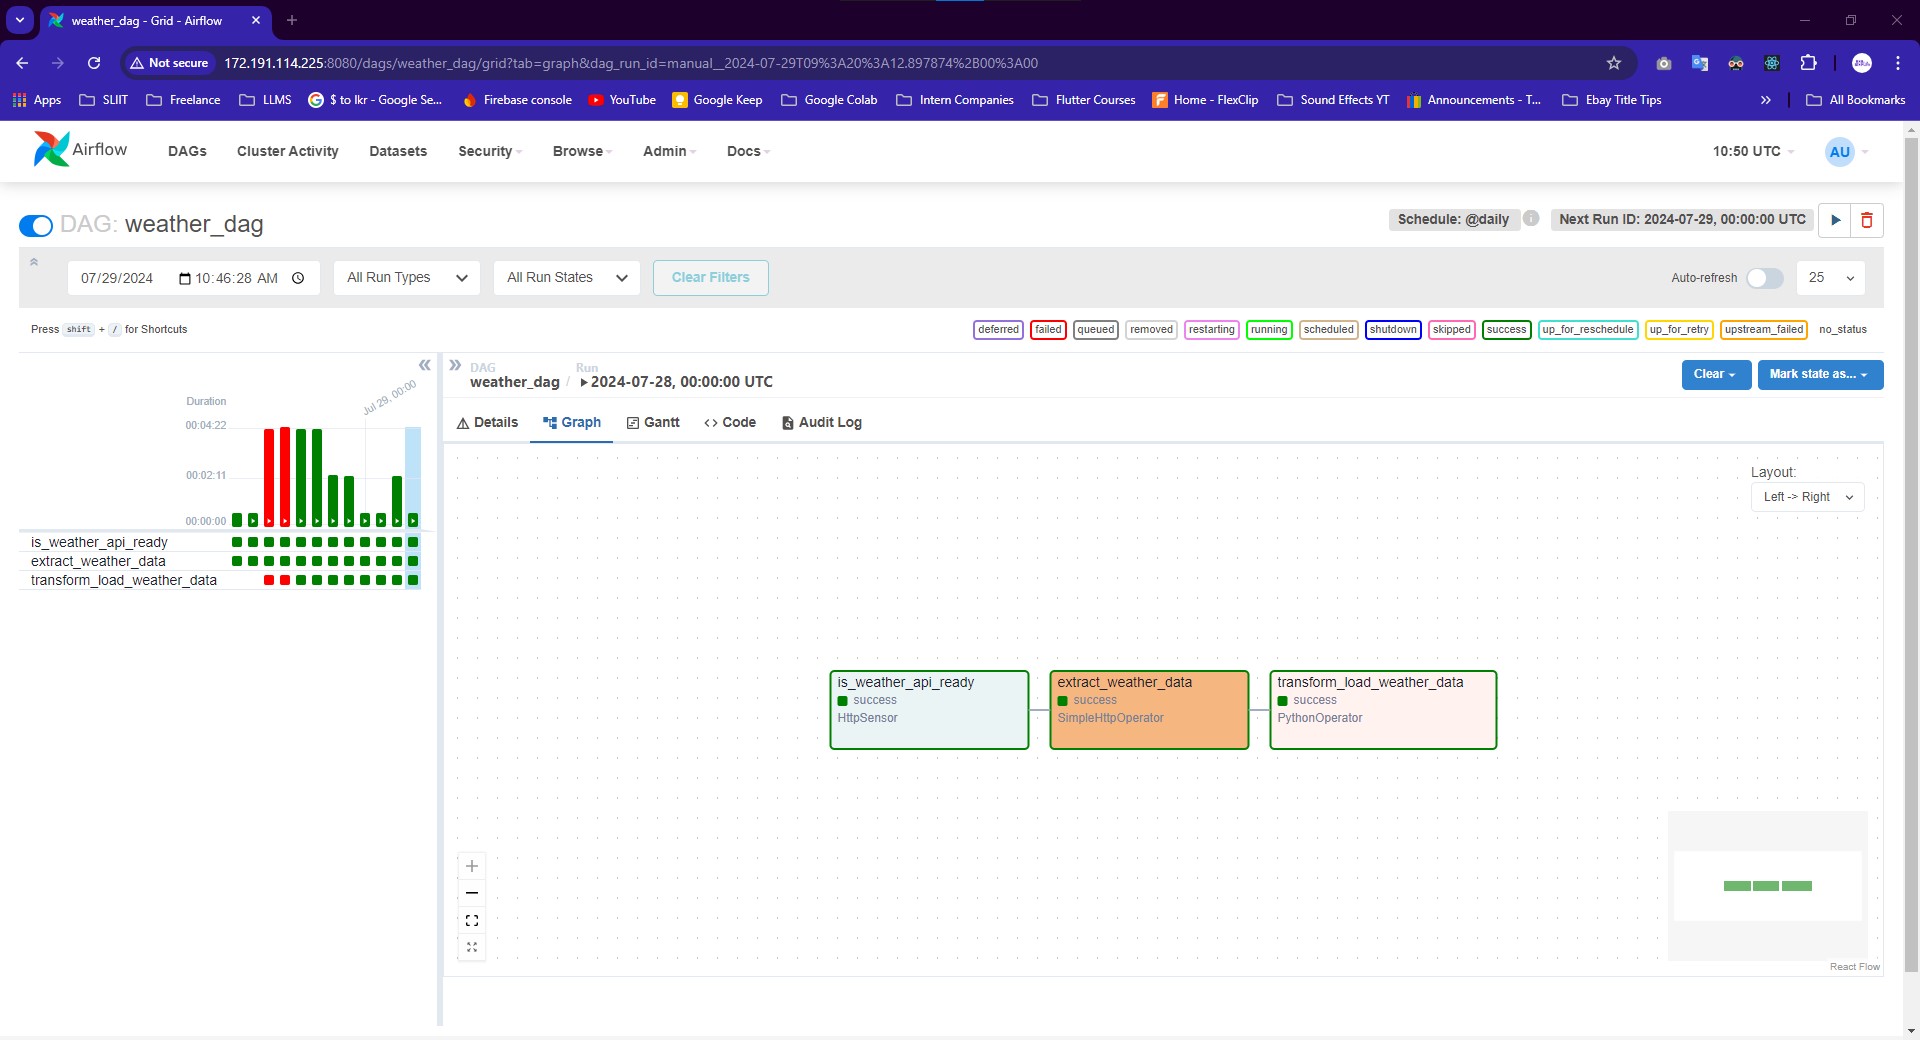The height and width of the screenshot is (1040, 1920).
Task: Click the tallest red failed run bar
Action: (x=285, y=476)
